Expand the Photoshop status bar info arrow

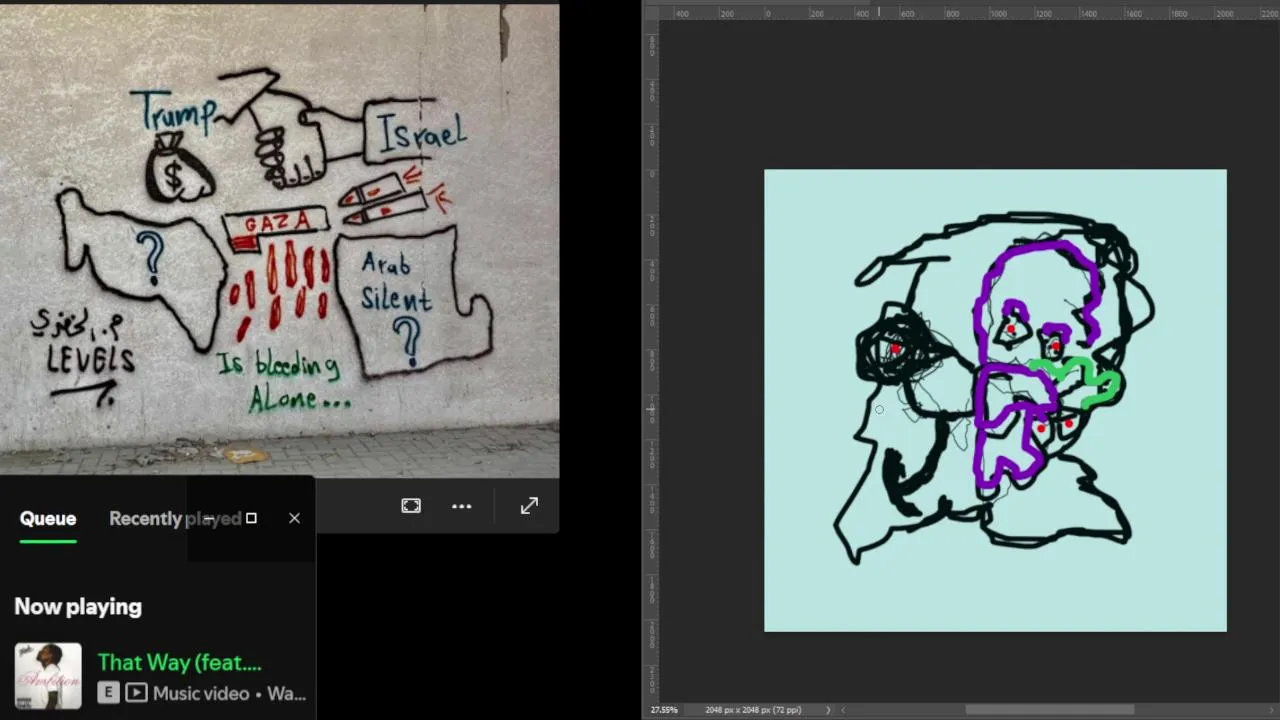tap(827, 710)
